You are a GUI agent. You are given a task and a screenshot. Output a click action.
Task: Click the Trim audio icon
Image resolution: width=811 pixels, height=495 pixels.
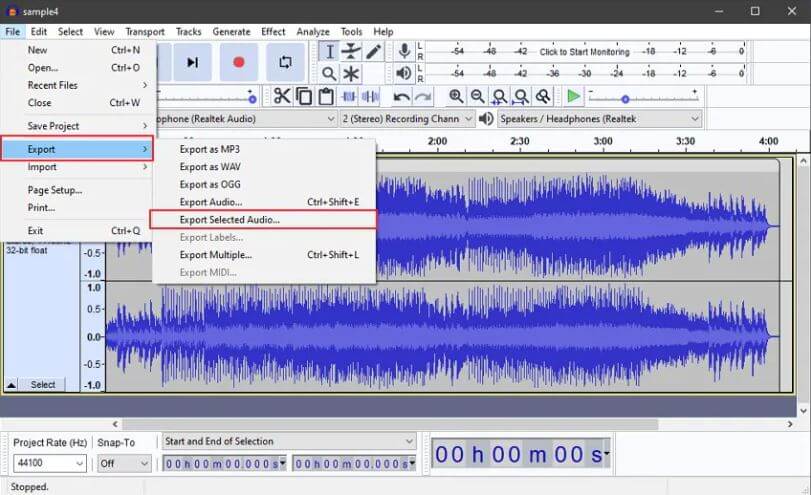(348, 96)
